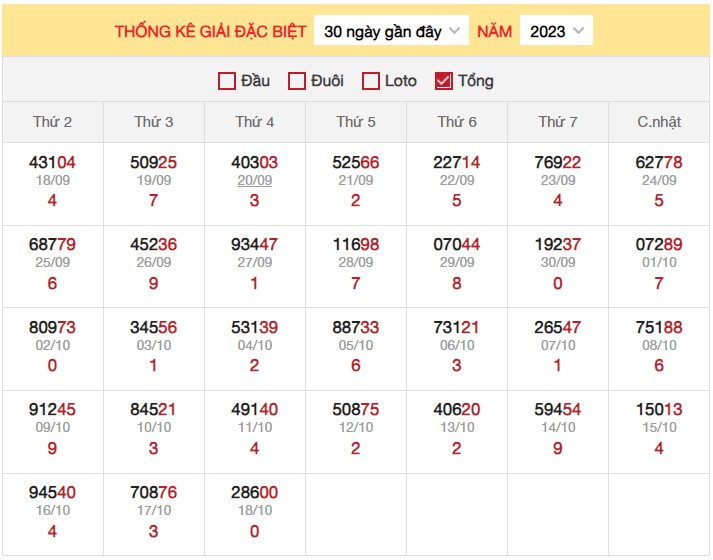This screenshot has width=713, height=560.
Task: Enable the Đầu checkbox
Action: (227, 81)
